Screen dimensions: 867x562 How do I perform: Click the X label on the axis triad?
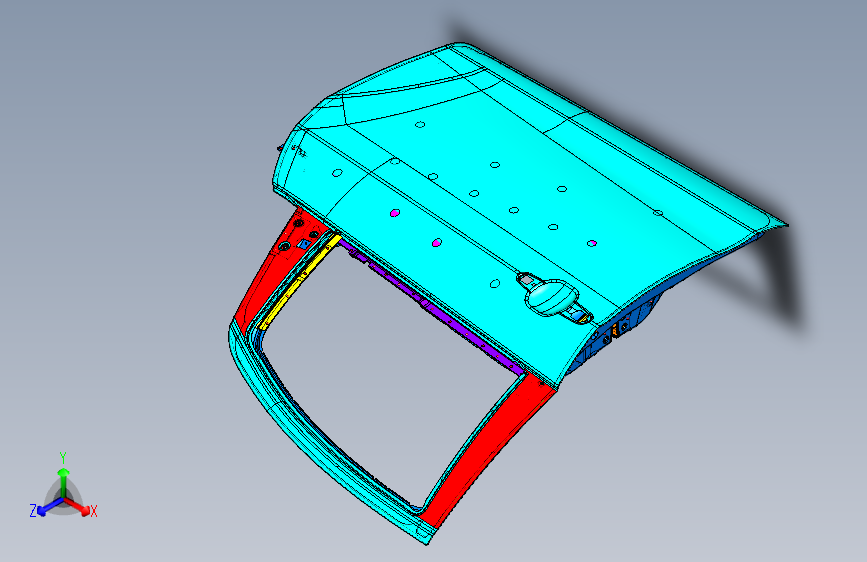(x=94, y=511)
